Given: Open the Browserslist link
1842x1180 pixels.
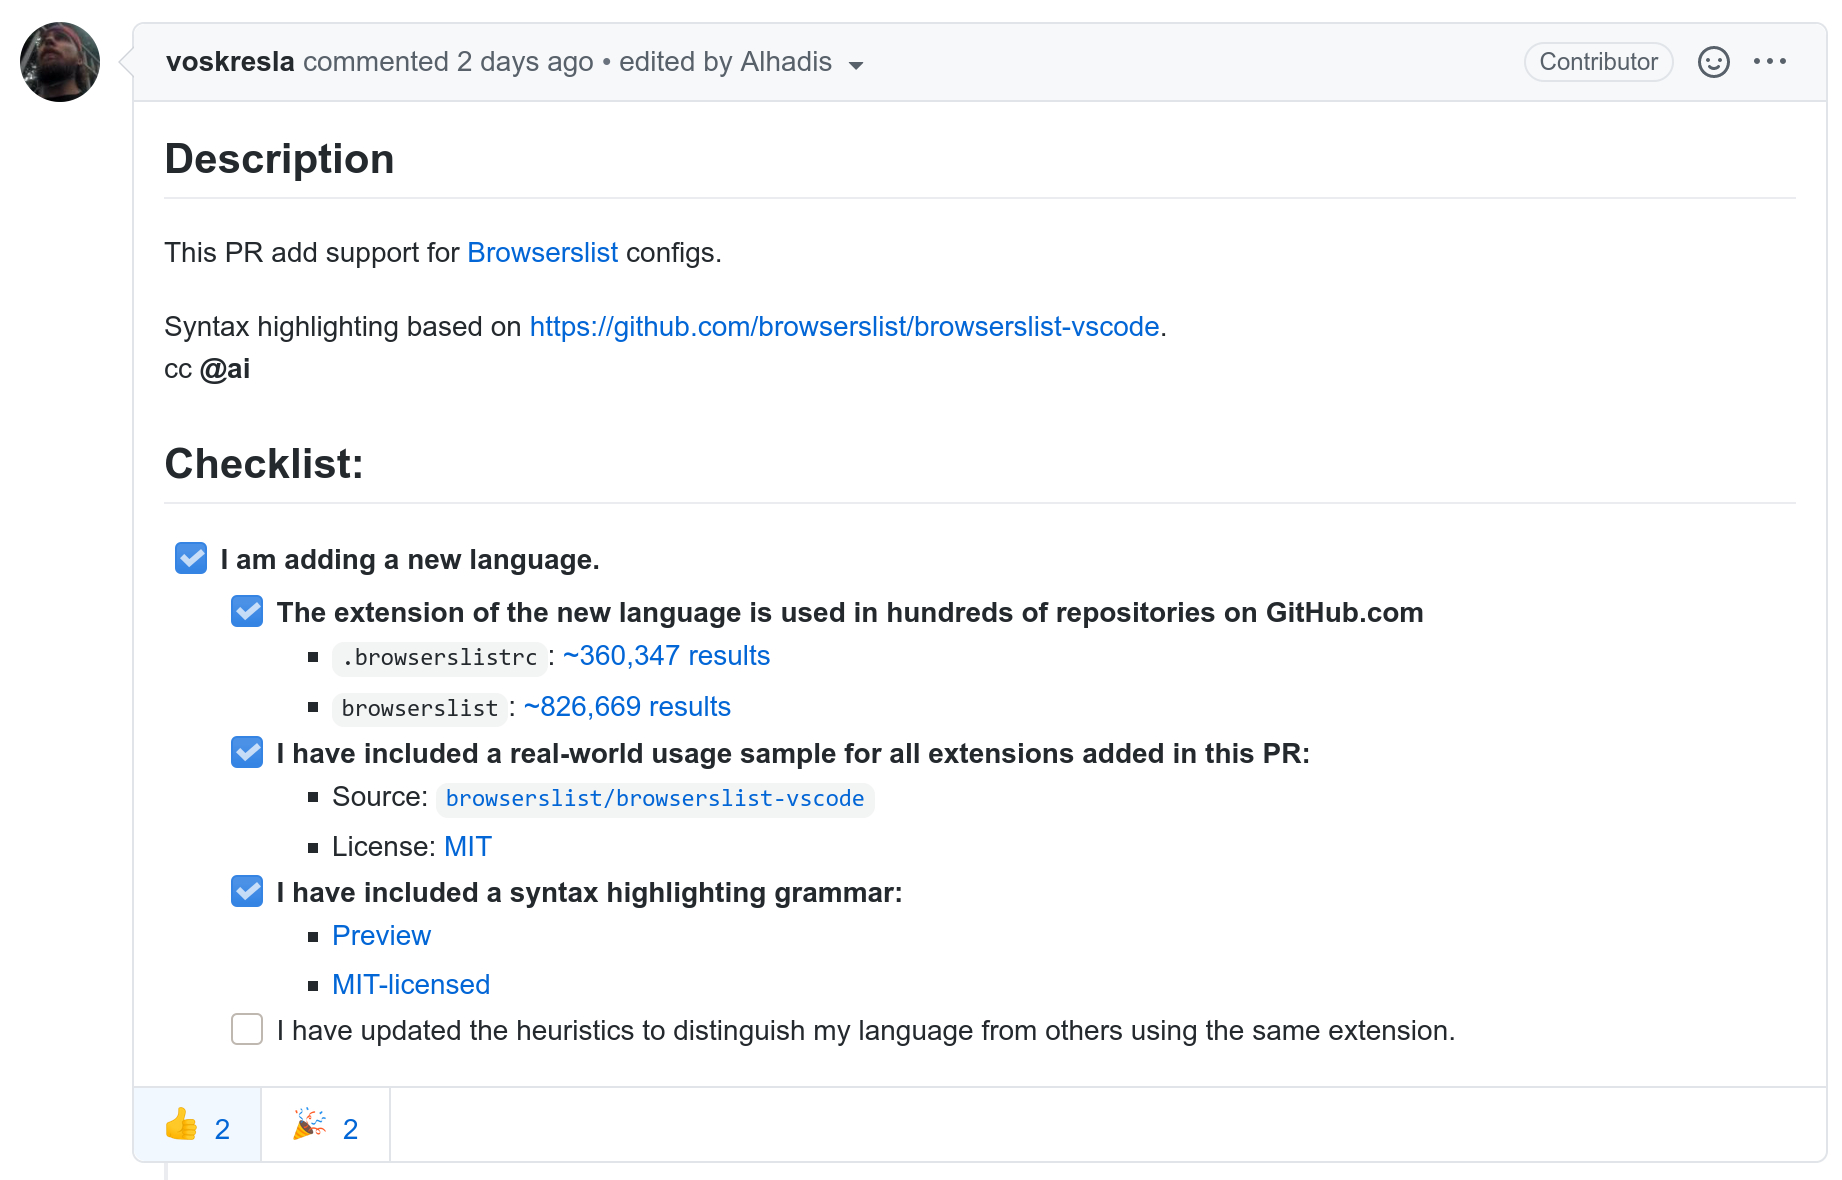Looking at the screenshot, I should [542, 253].
